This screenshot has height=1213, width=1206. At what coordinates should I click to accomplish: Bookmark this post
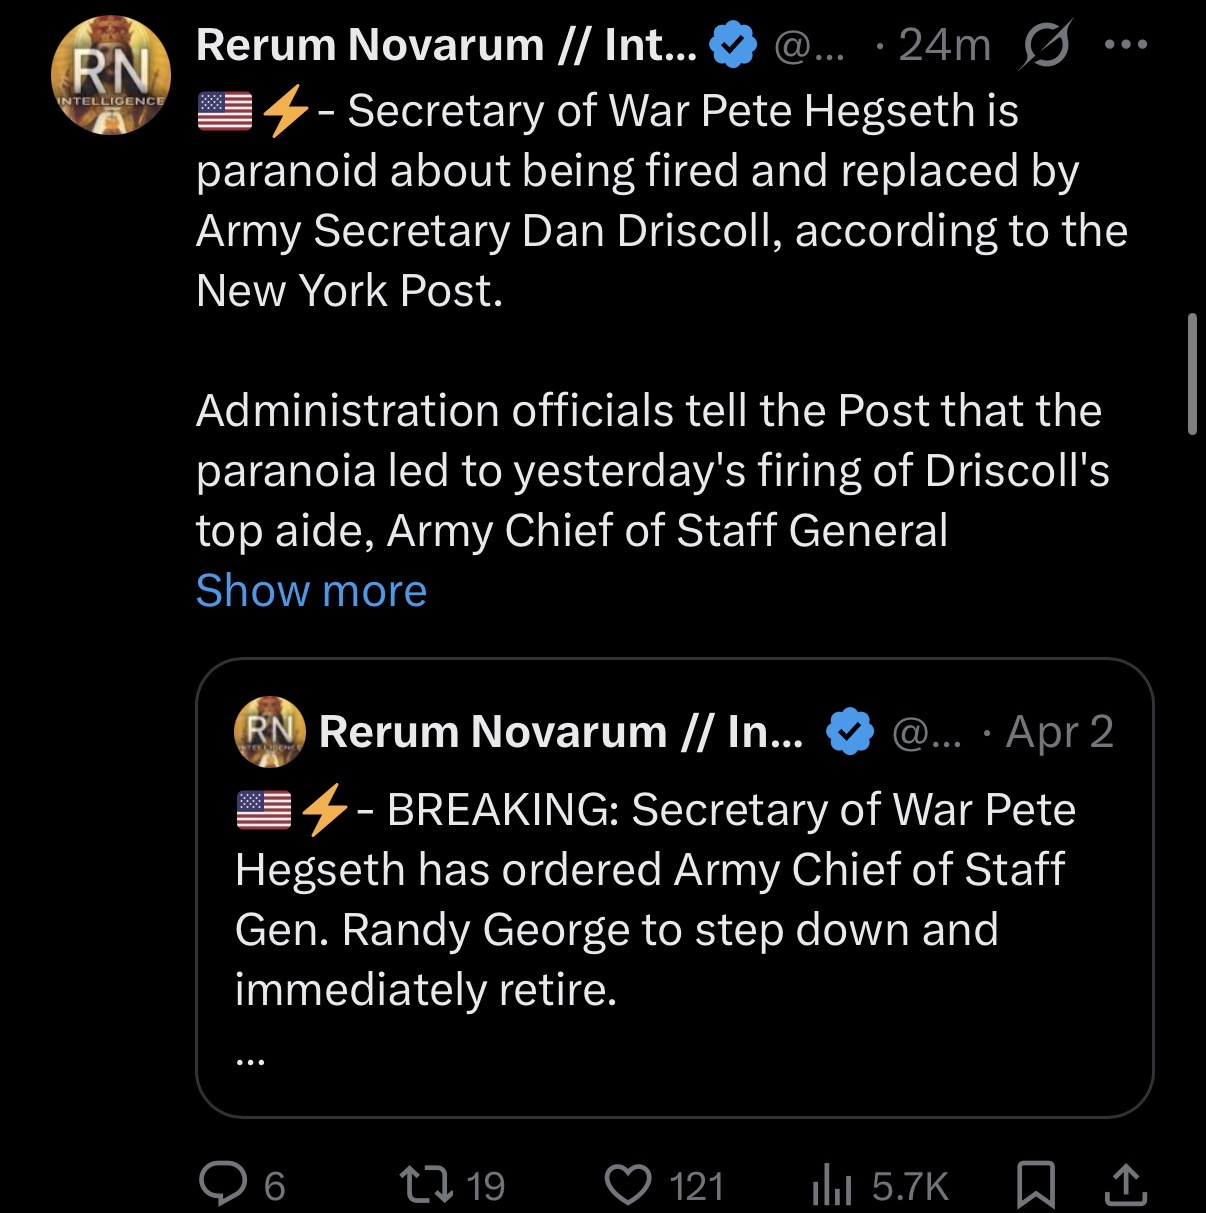1036,1184
